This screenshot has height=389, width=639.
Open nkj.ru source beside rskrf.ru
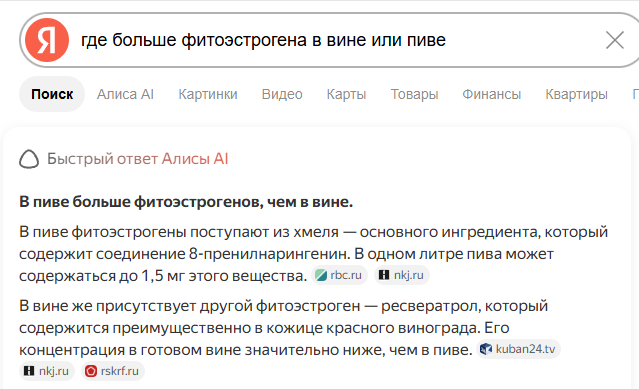[x=47, y=371]
